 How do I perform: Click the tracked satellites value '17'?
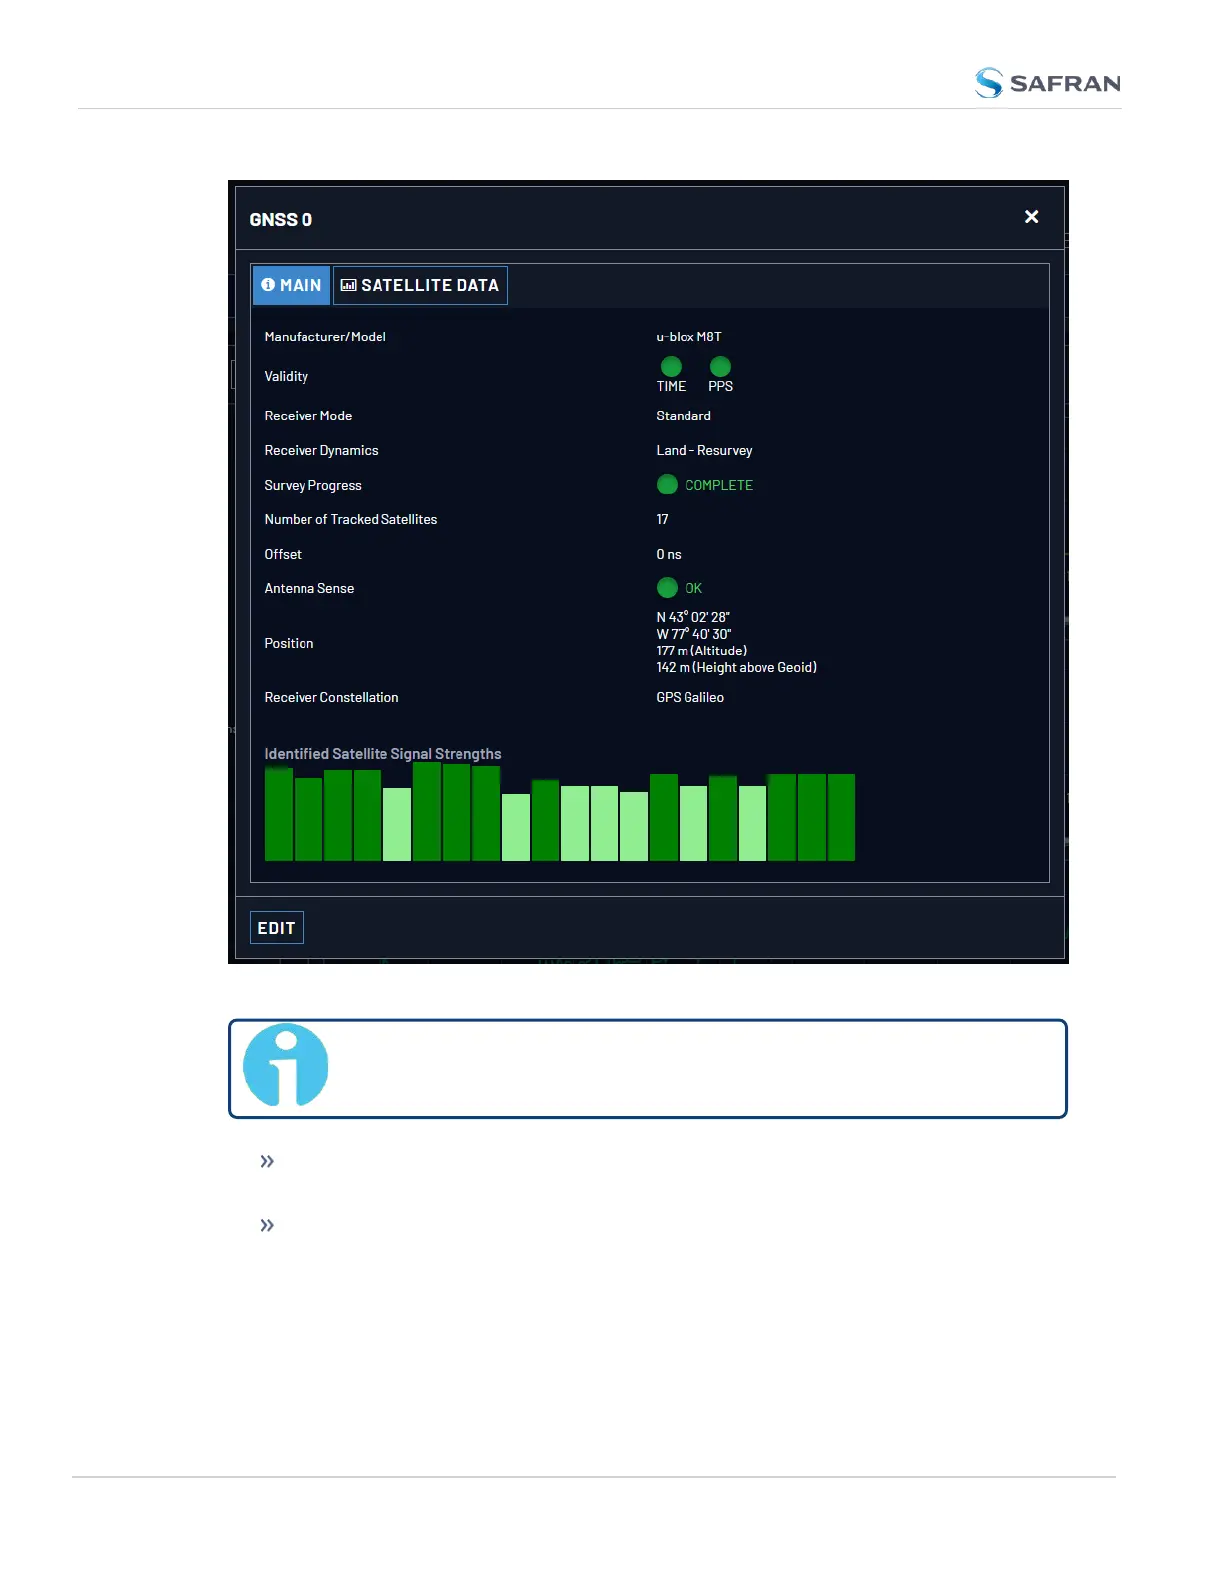tap(662, 520)
